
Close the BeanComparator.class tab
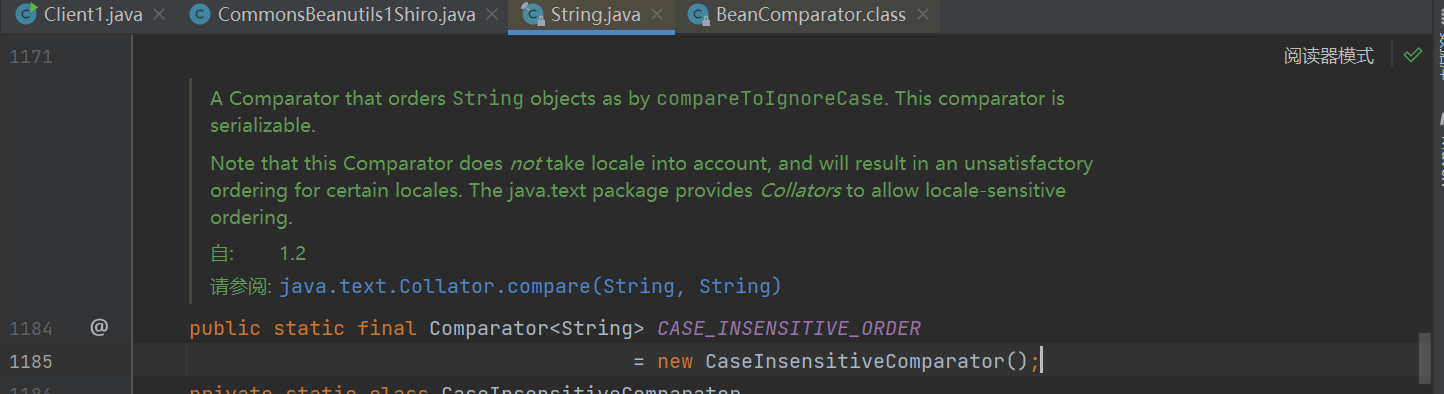921,15
